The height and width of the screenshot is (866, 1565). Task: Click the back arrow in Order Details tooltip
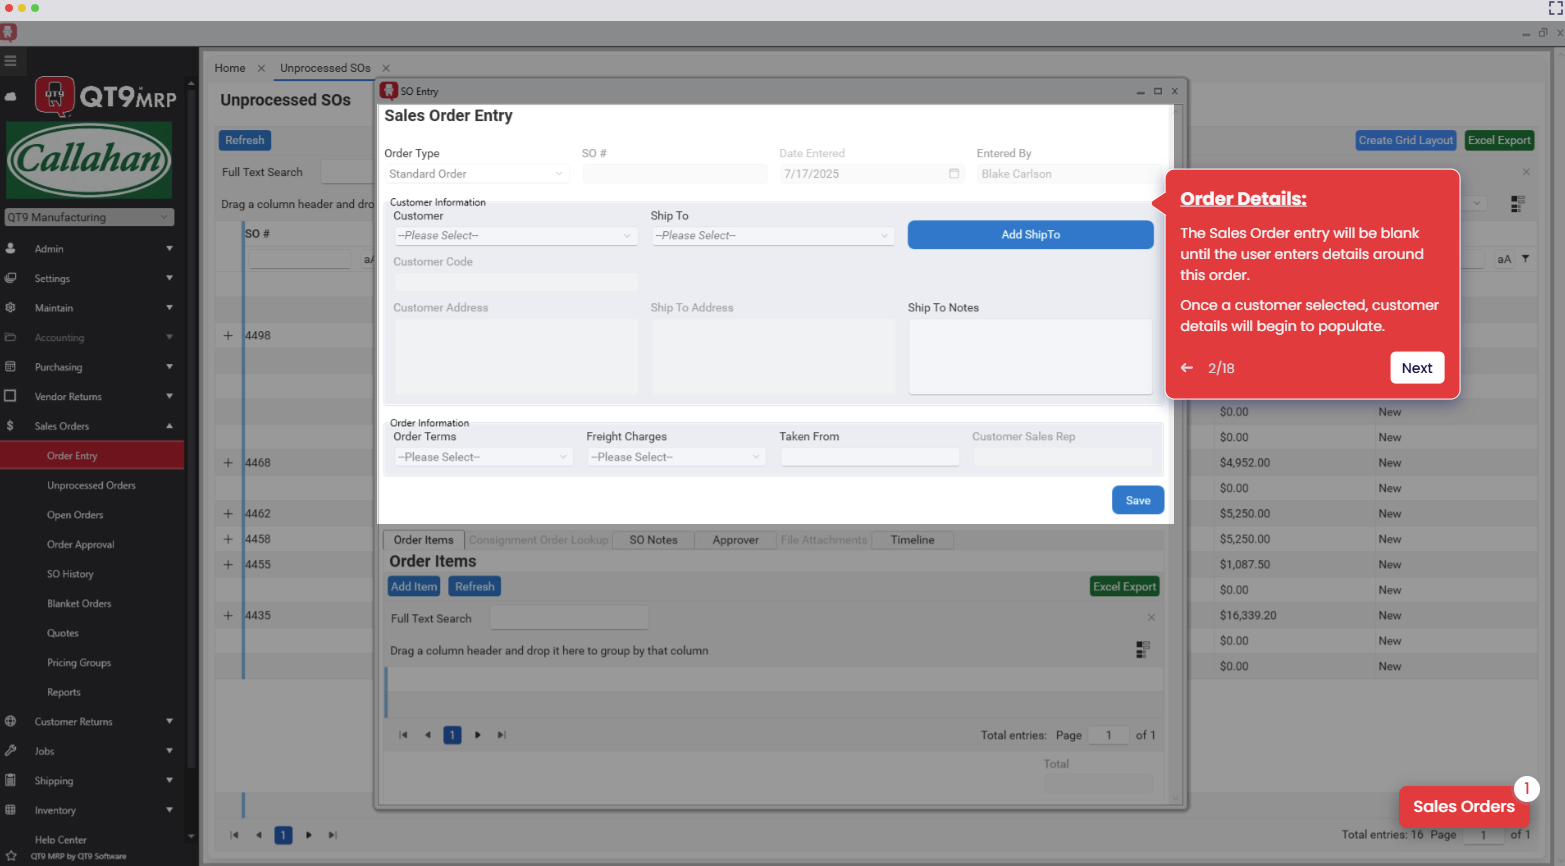click(x=1187, y=368)
